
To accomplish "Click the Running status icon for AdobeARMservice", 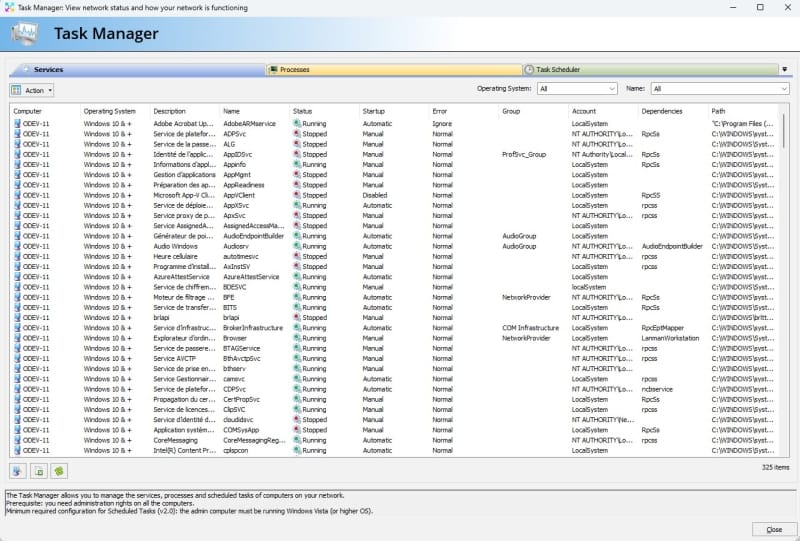I will coord(297,124).
